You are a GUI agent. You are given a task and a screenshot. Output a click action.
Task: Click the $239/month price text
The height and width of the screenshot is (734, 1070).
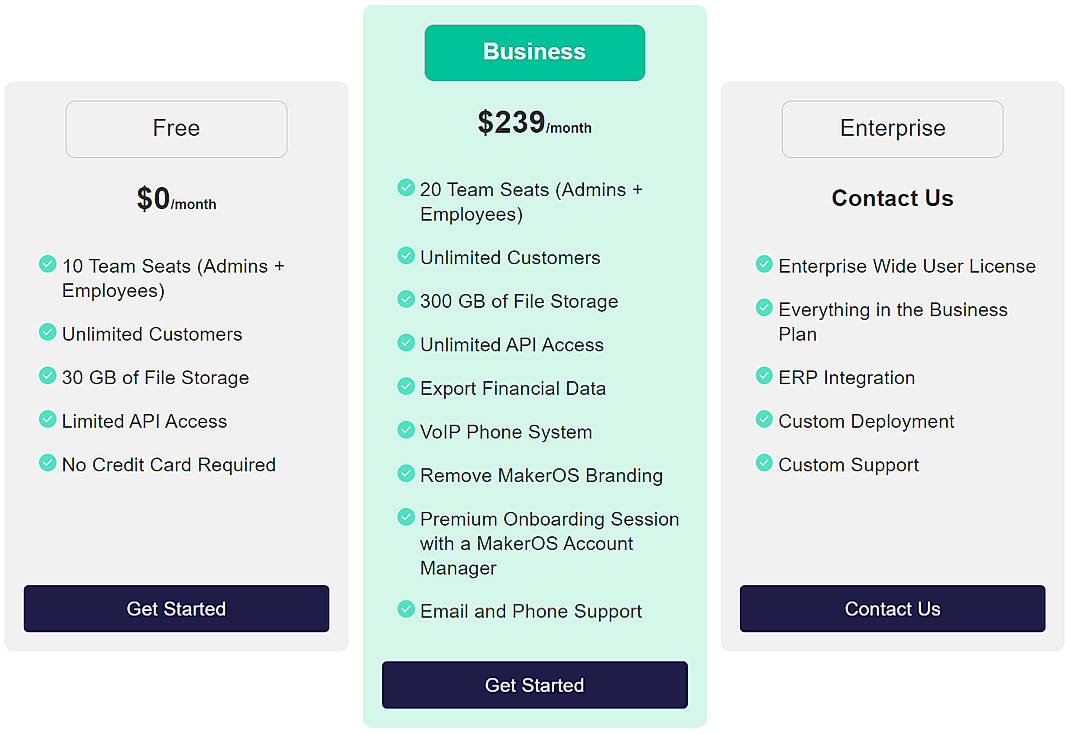(534, 122)
